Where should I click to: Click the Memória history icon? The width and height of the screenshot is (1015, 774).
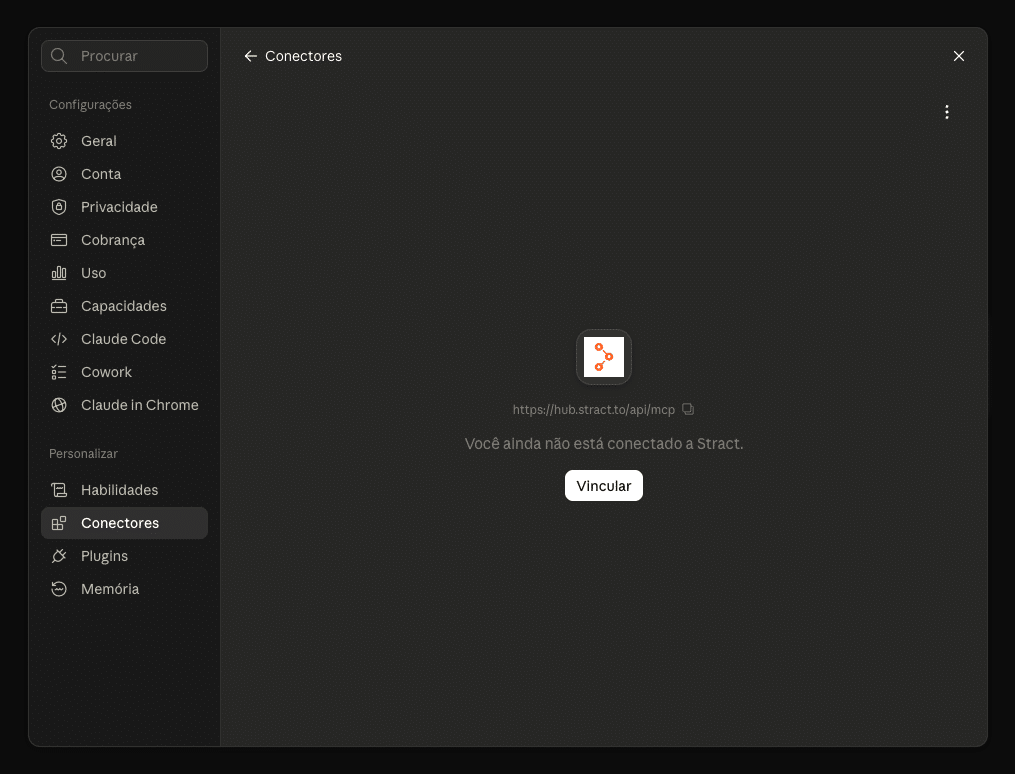point(59,589)
